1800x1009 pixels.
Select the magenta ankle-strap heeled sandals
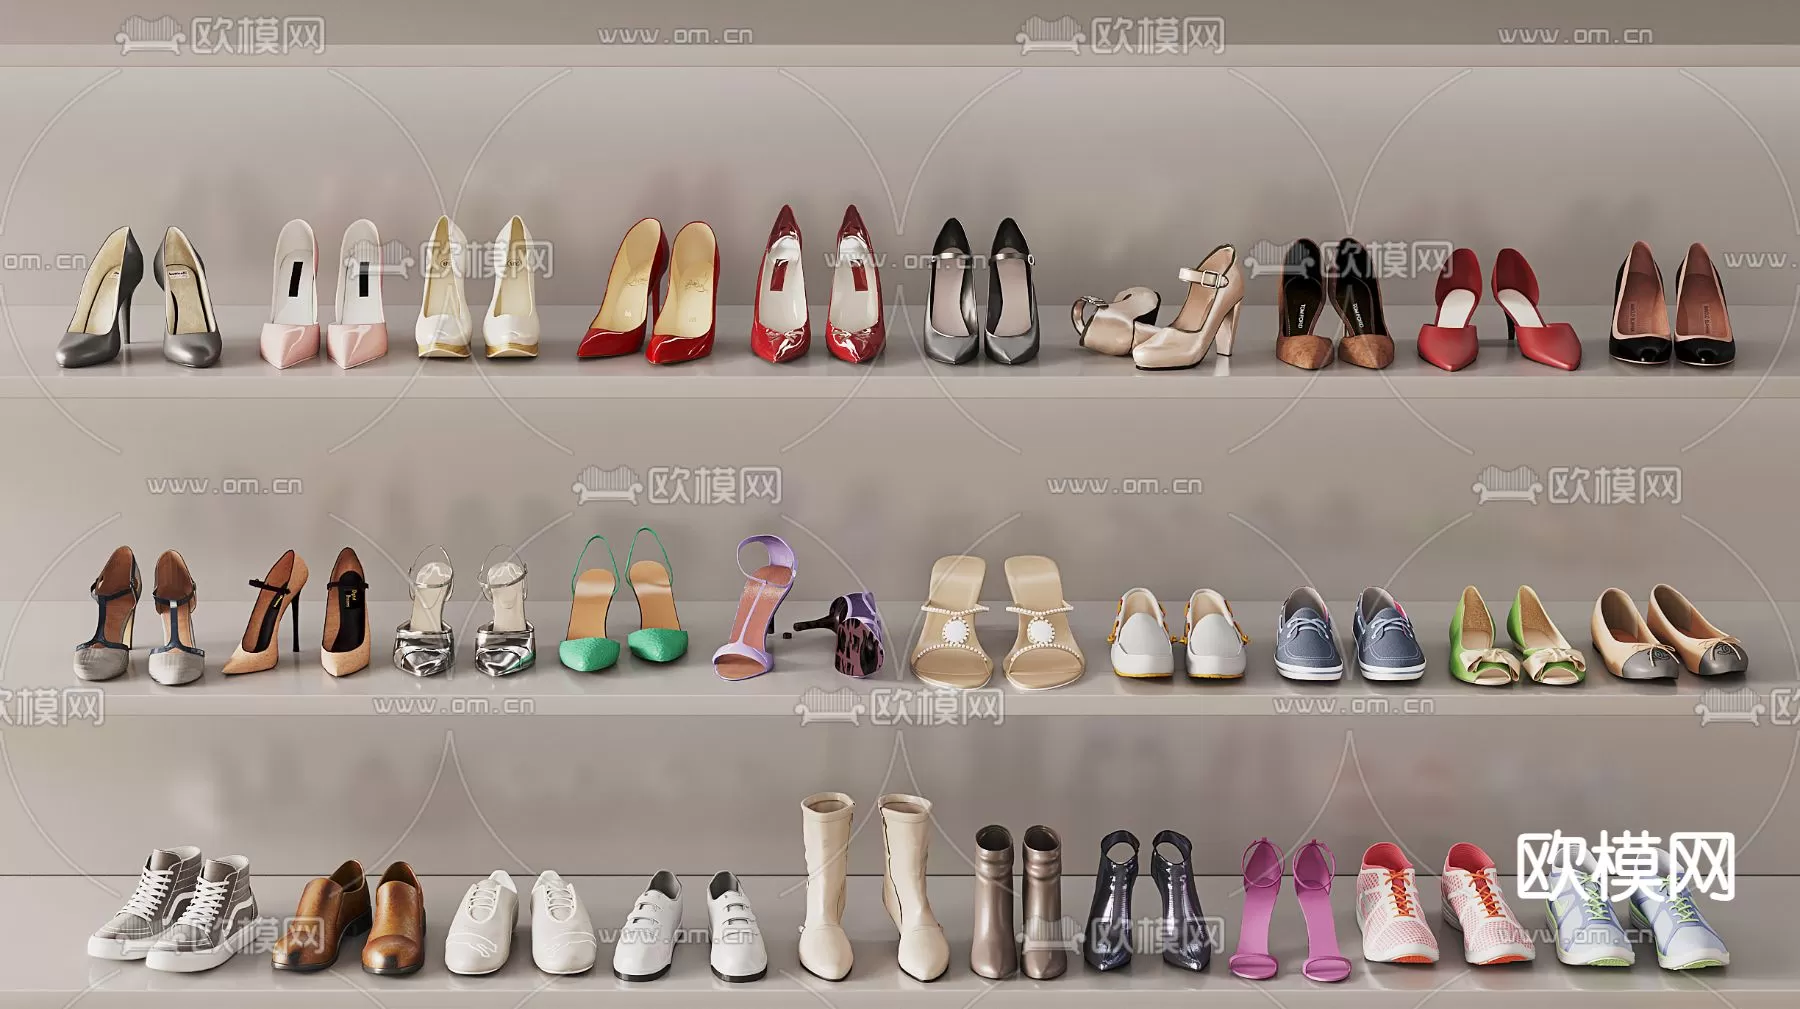point(1289,910)
